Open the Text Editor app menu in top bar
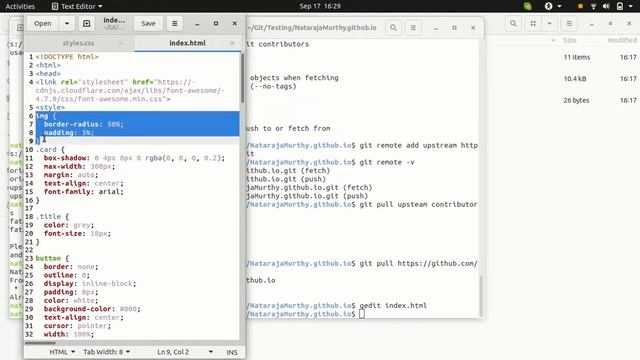 point(77,6)
